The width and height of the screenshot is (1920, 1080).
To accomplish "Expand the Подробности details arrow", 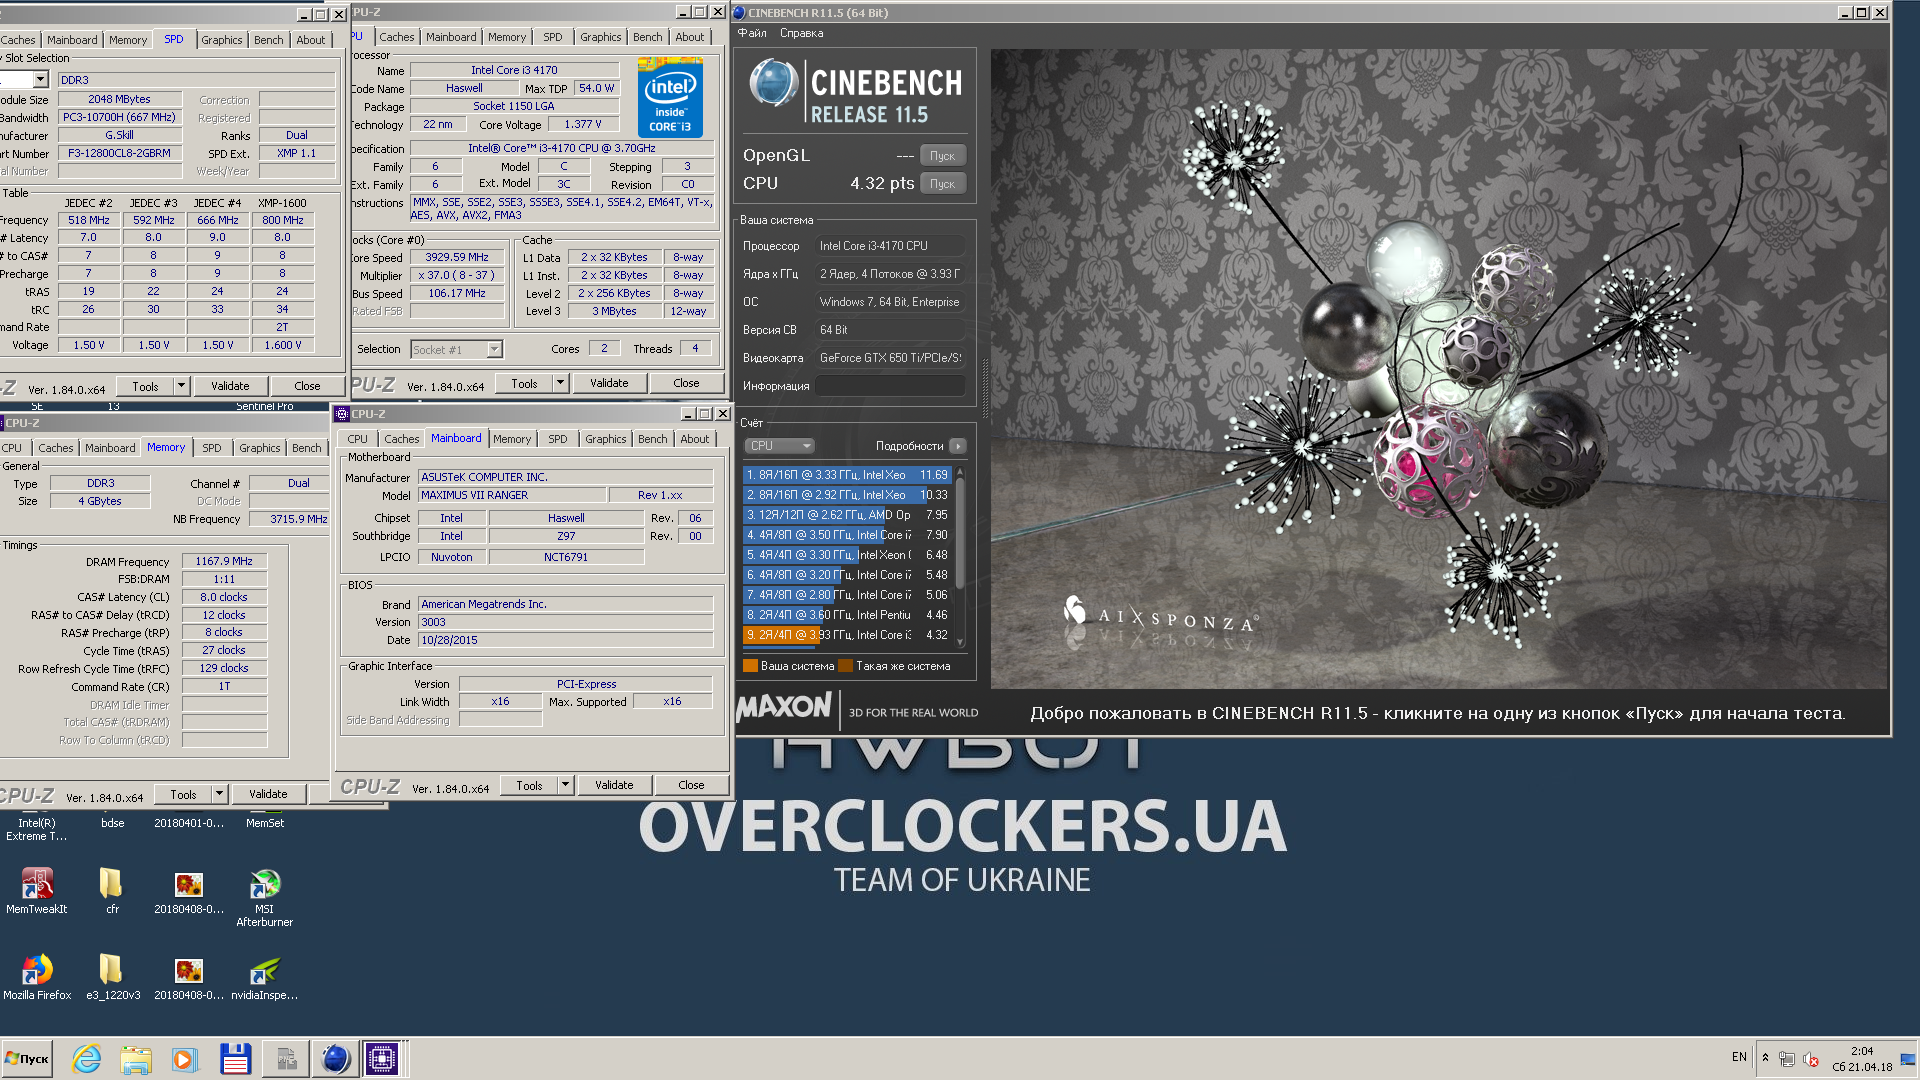I will 958,446.
